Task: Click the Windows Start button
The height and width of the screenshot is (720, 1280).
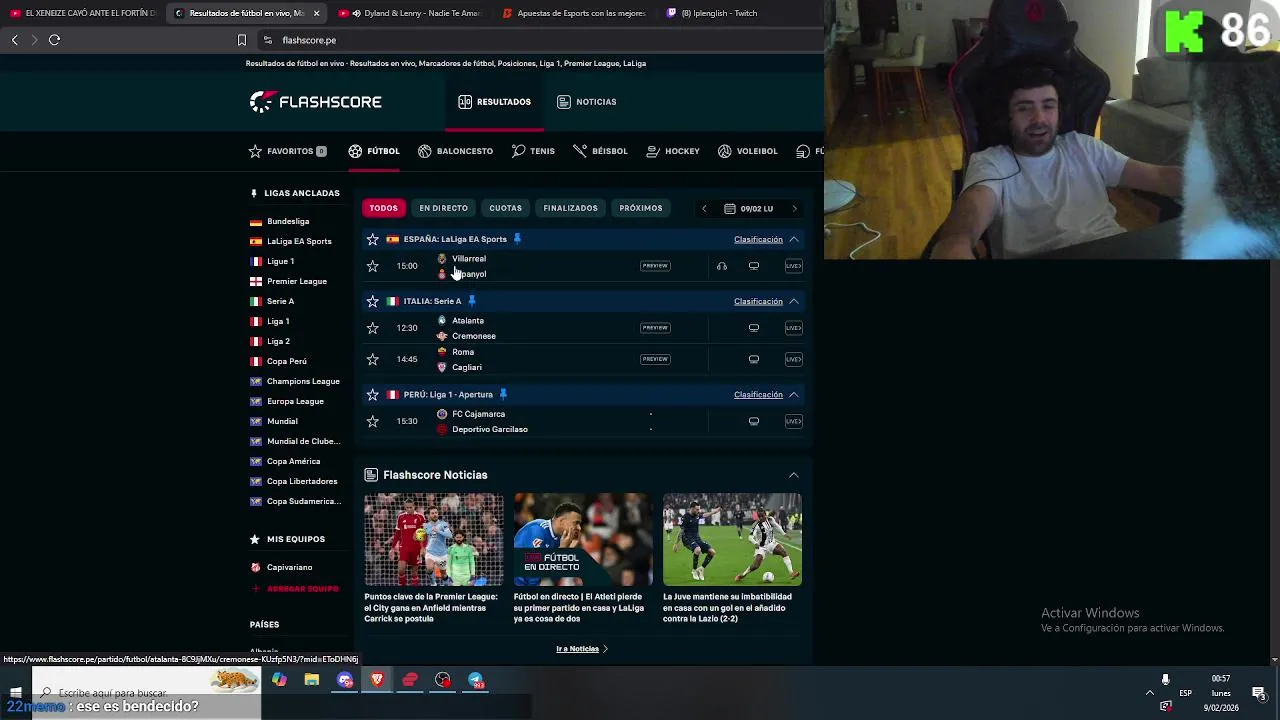Action: 15,692
